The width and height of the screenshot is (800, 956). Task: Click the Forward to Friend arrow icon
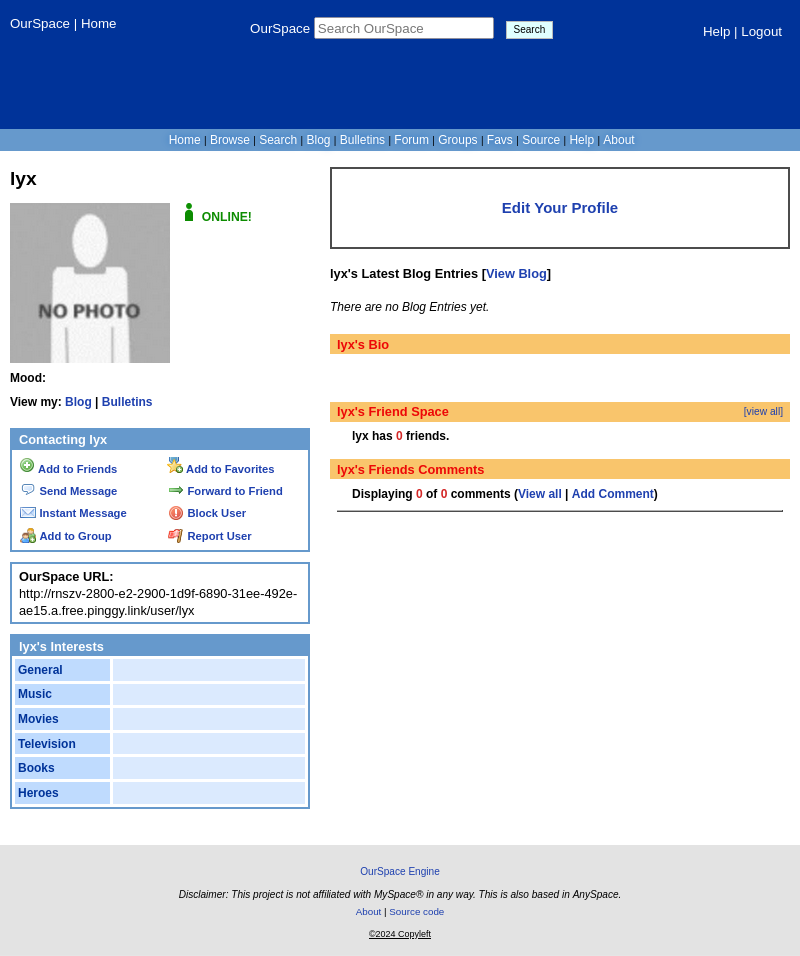176,490
